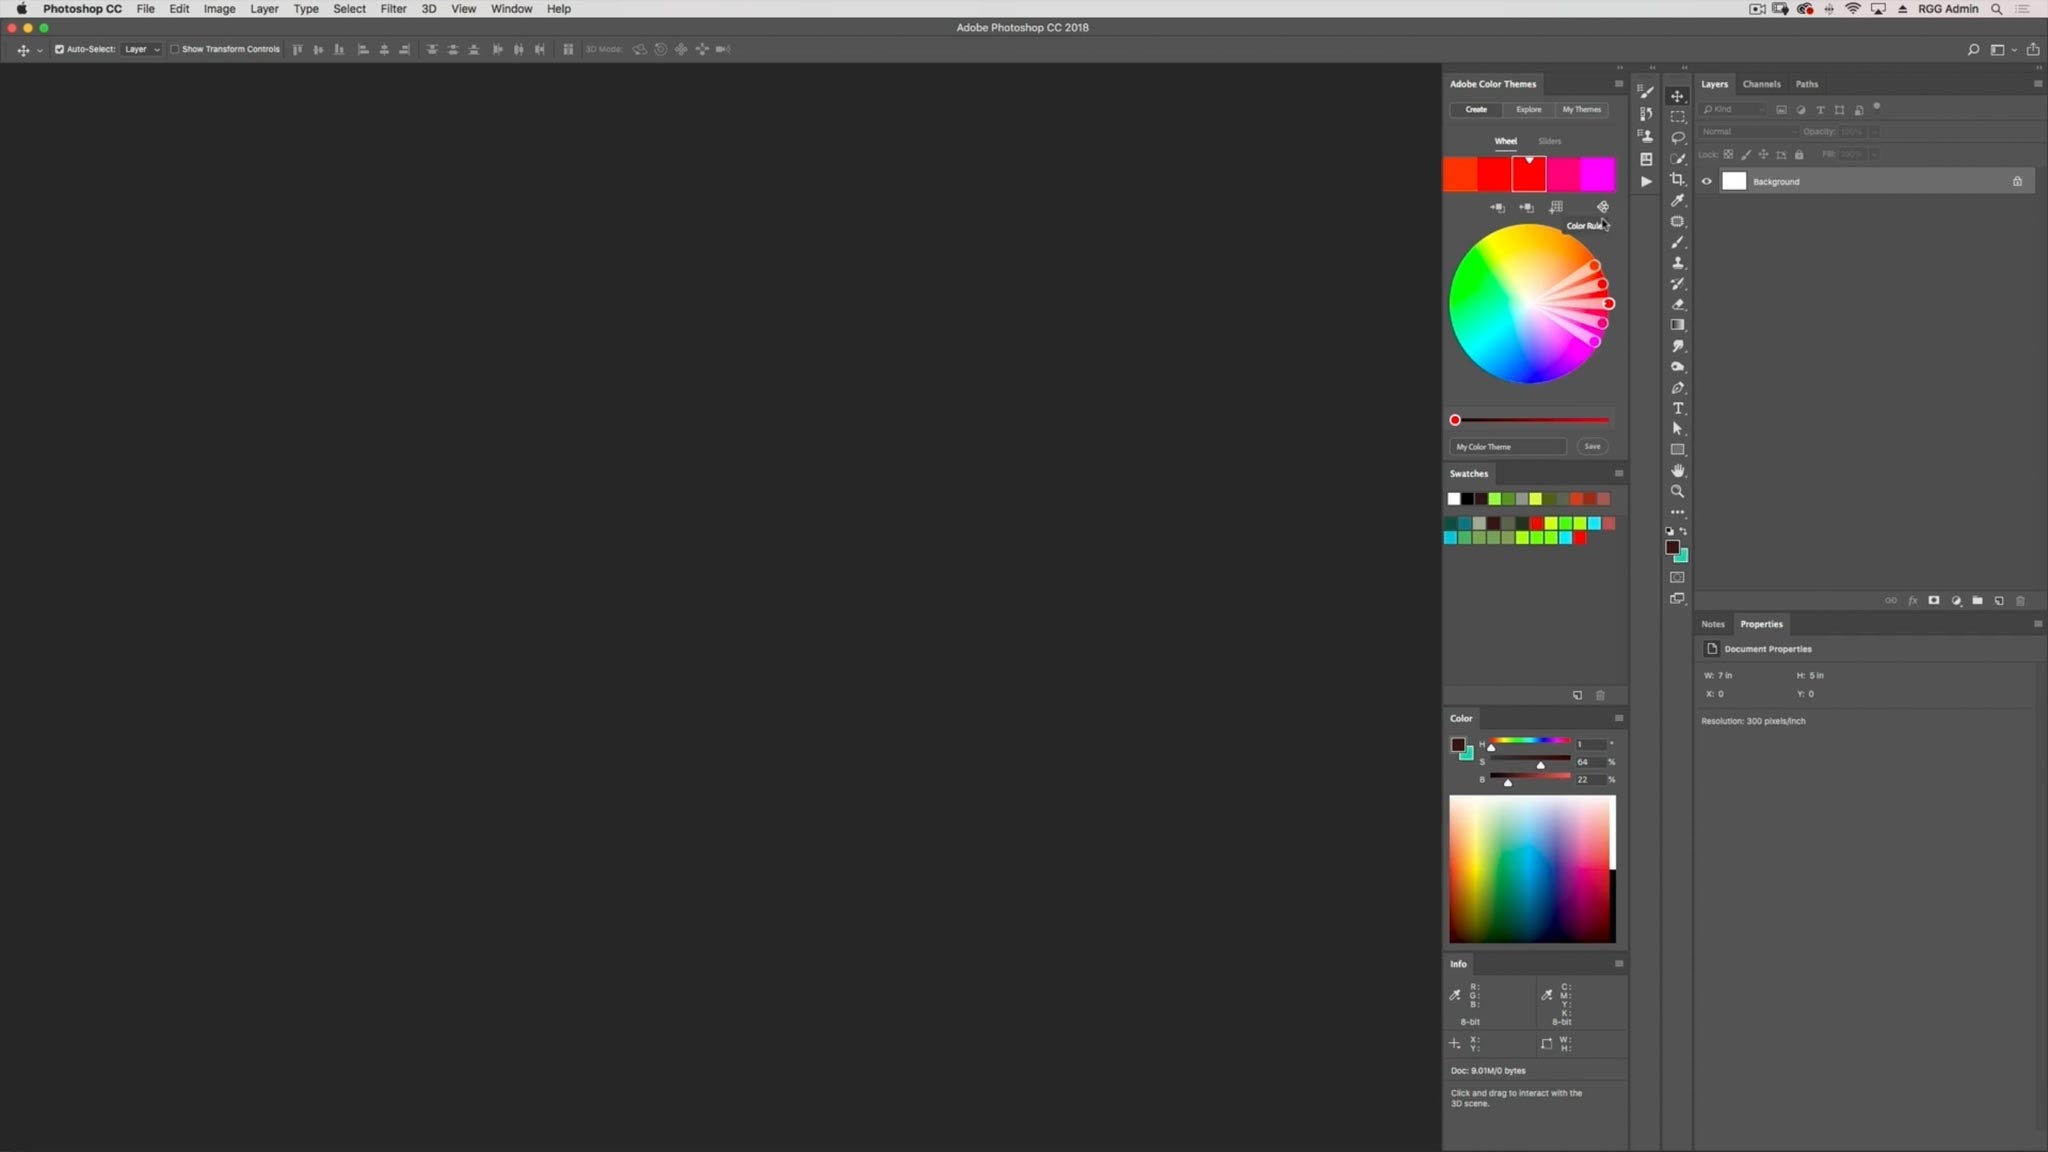Select the Lasso tool
The height and width of the screenshot is (1152, 2048).
(1677, 137)
